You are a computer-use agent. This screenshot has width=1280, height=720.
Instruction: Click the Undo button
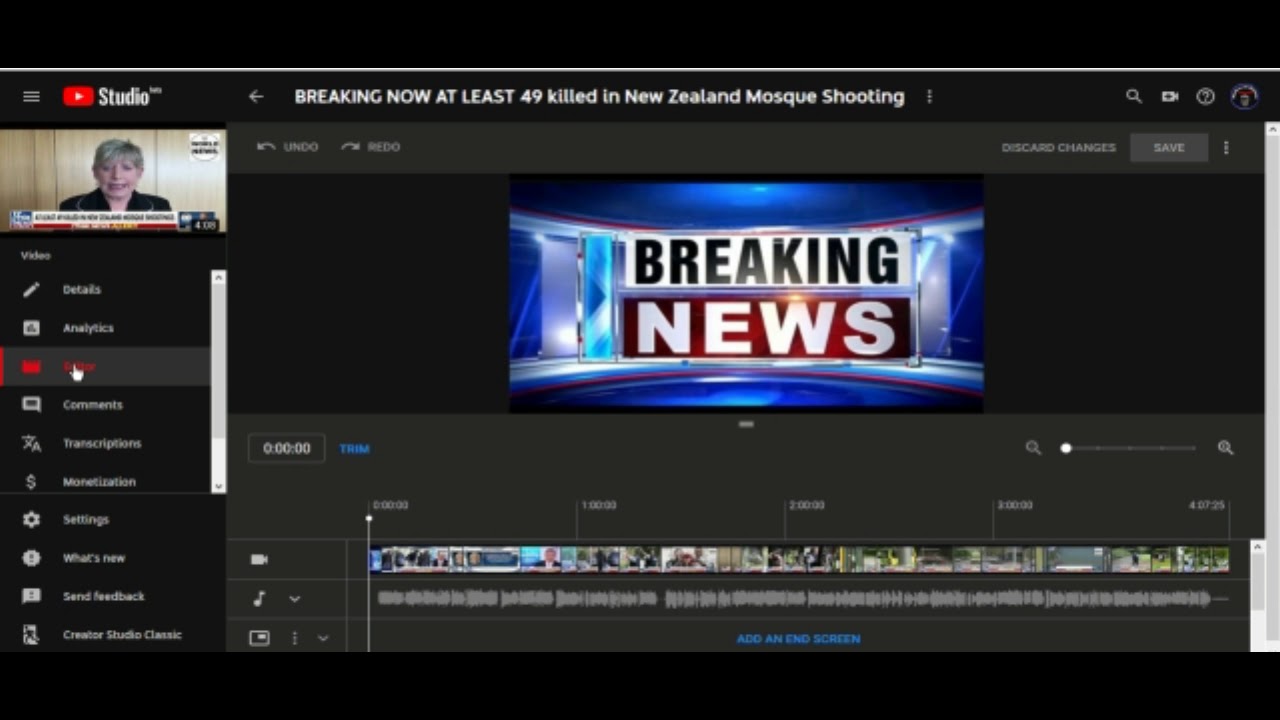pos(287,147)
